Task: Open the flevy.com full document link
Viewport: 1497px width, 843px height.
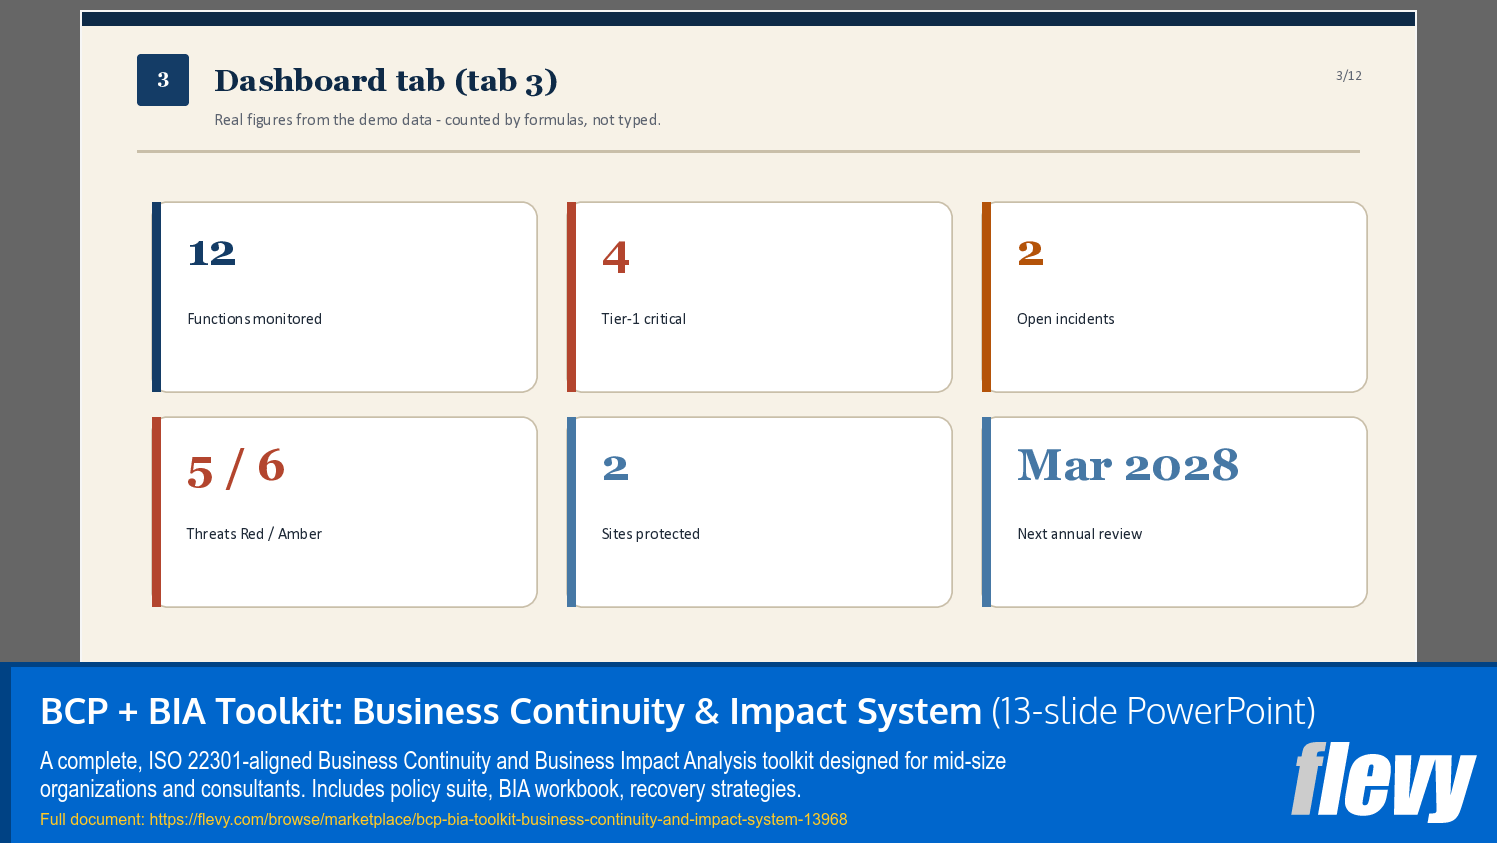Action: click(498, 819)
